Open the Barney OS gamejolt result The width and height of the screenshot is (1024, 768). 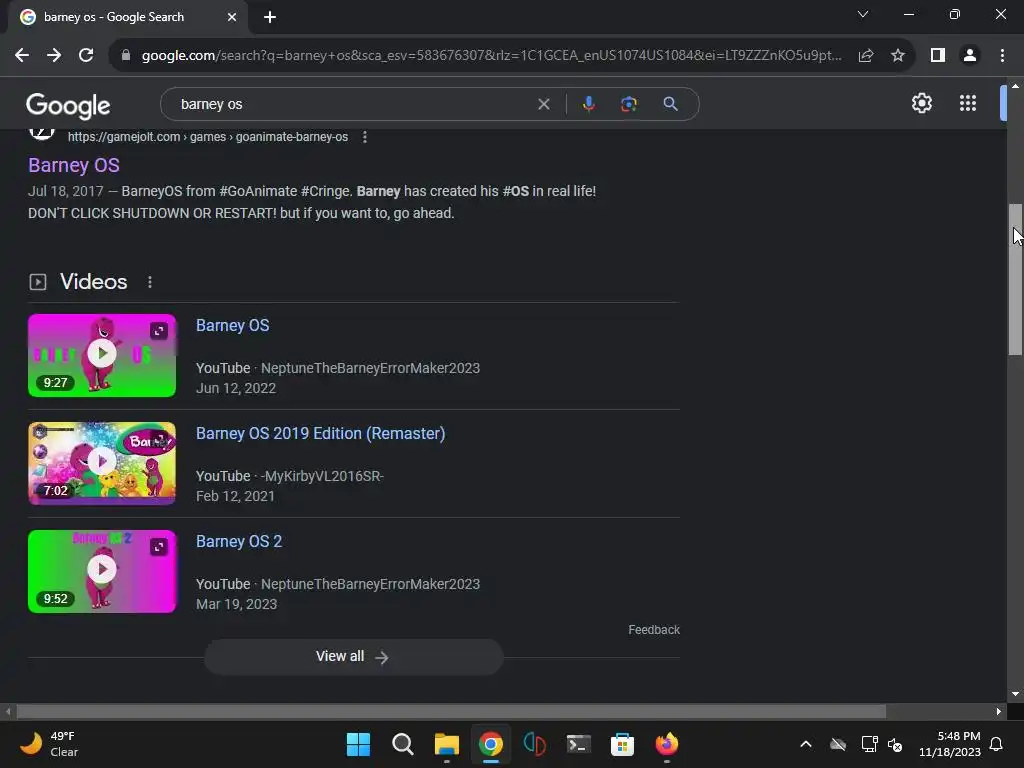[74, 165]
